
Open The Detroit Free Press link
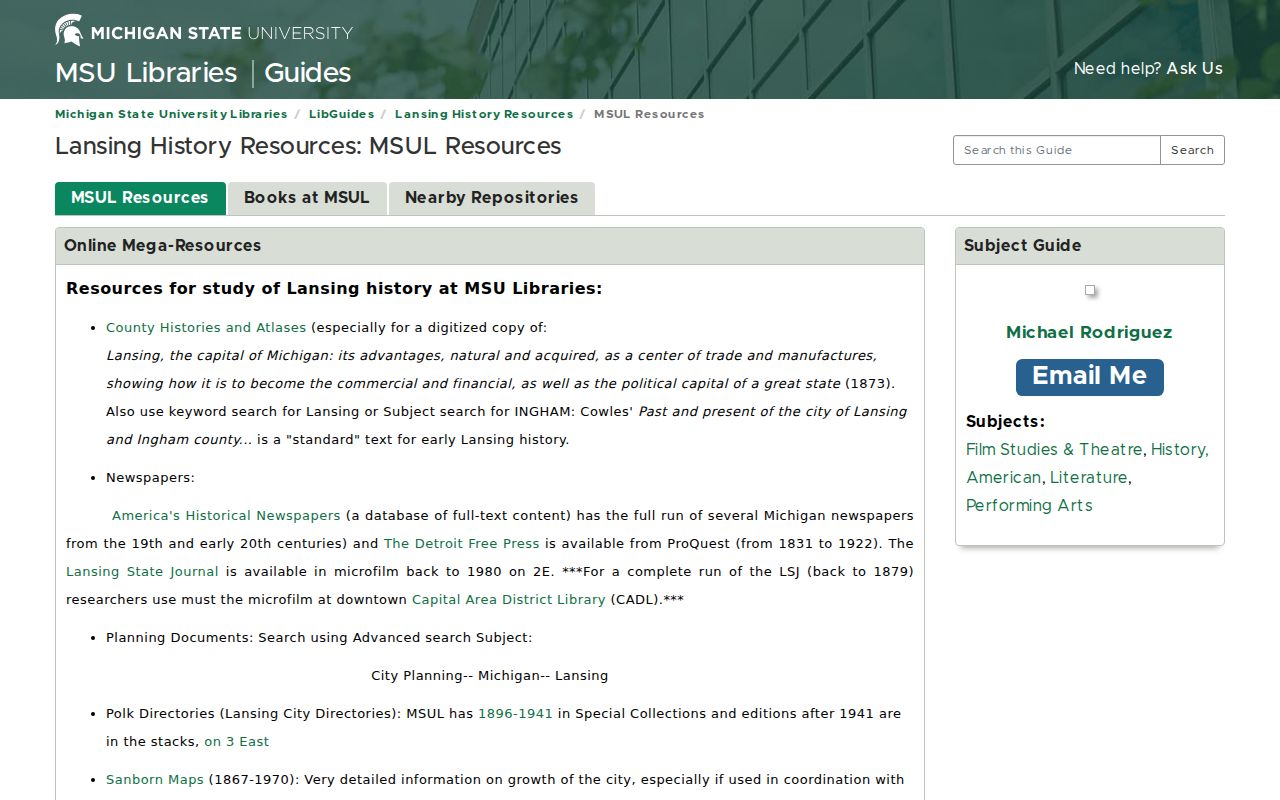click(461, 543)
